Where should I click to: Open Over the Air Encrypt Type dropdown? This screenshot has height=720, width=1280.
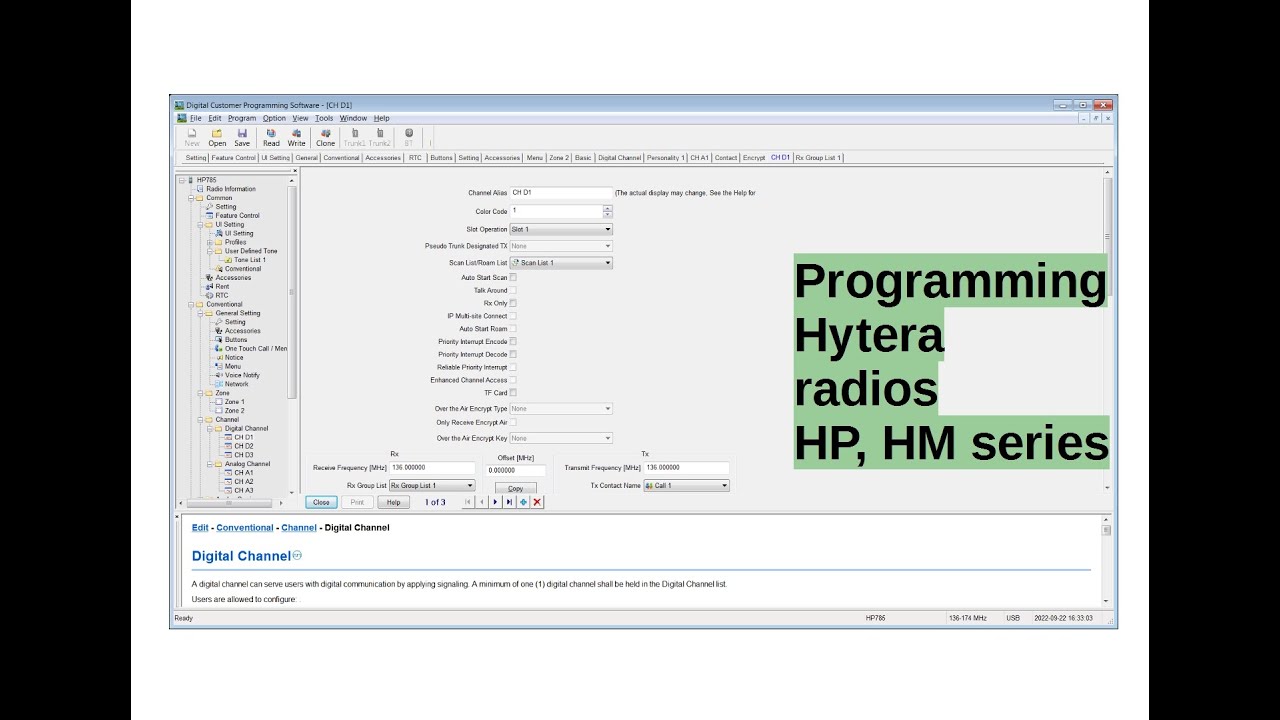click(x=561, y=408)
